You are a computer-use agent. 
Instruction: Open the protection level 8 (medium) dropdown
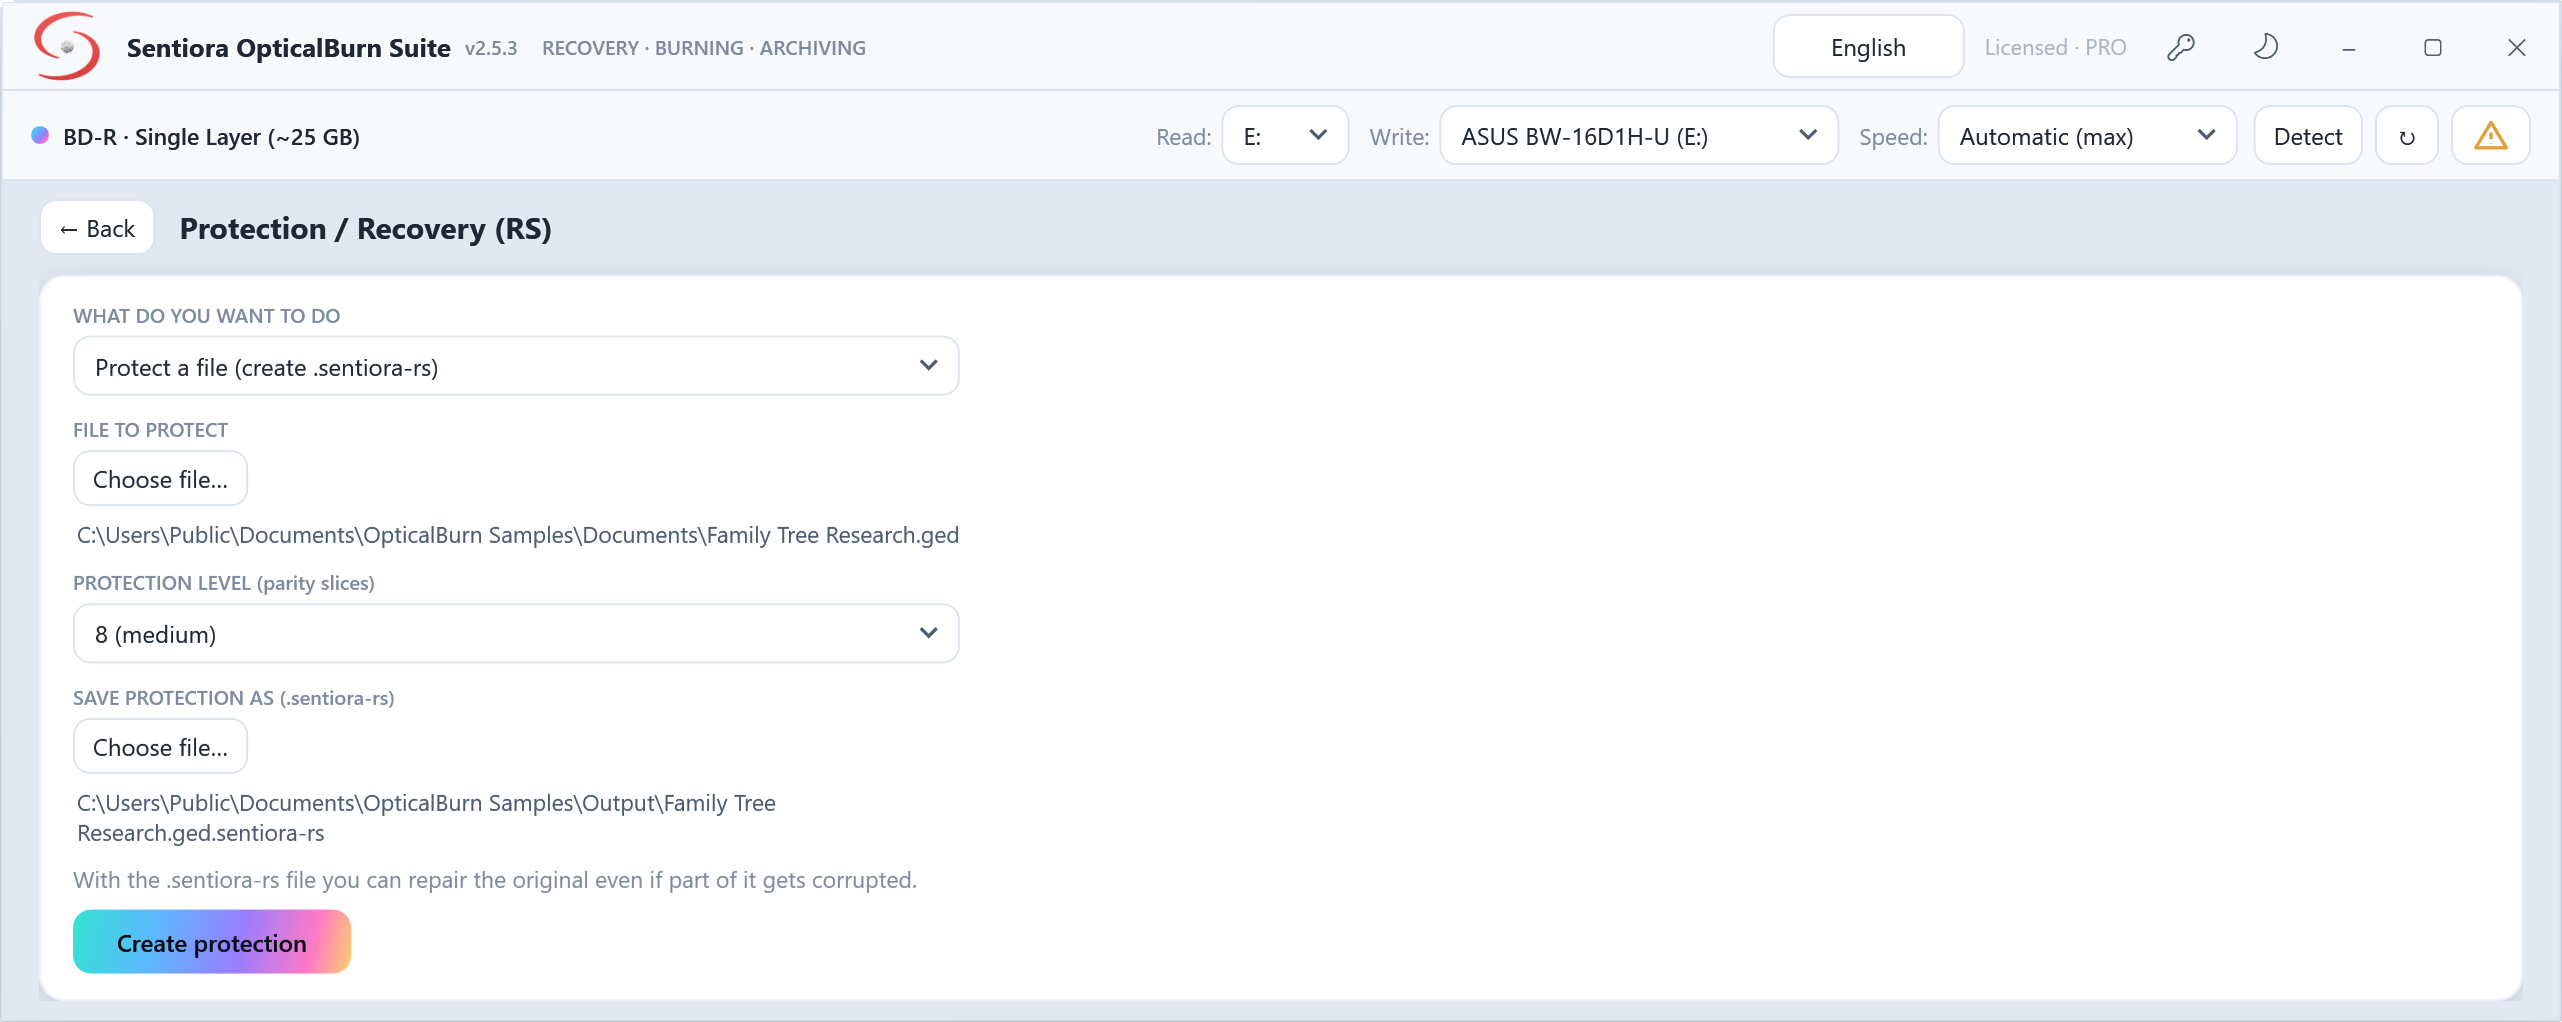coord(516,633)
